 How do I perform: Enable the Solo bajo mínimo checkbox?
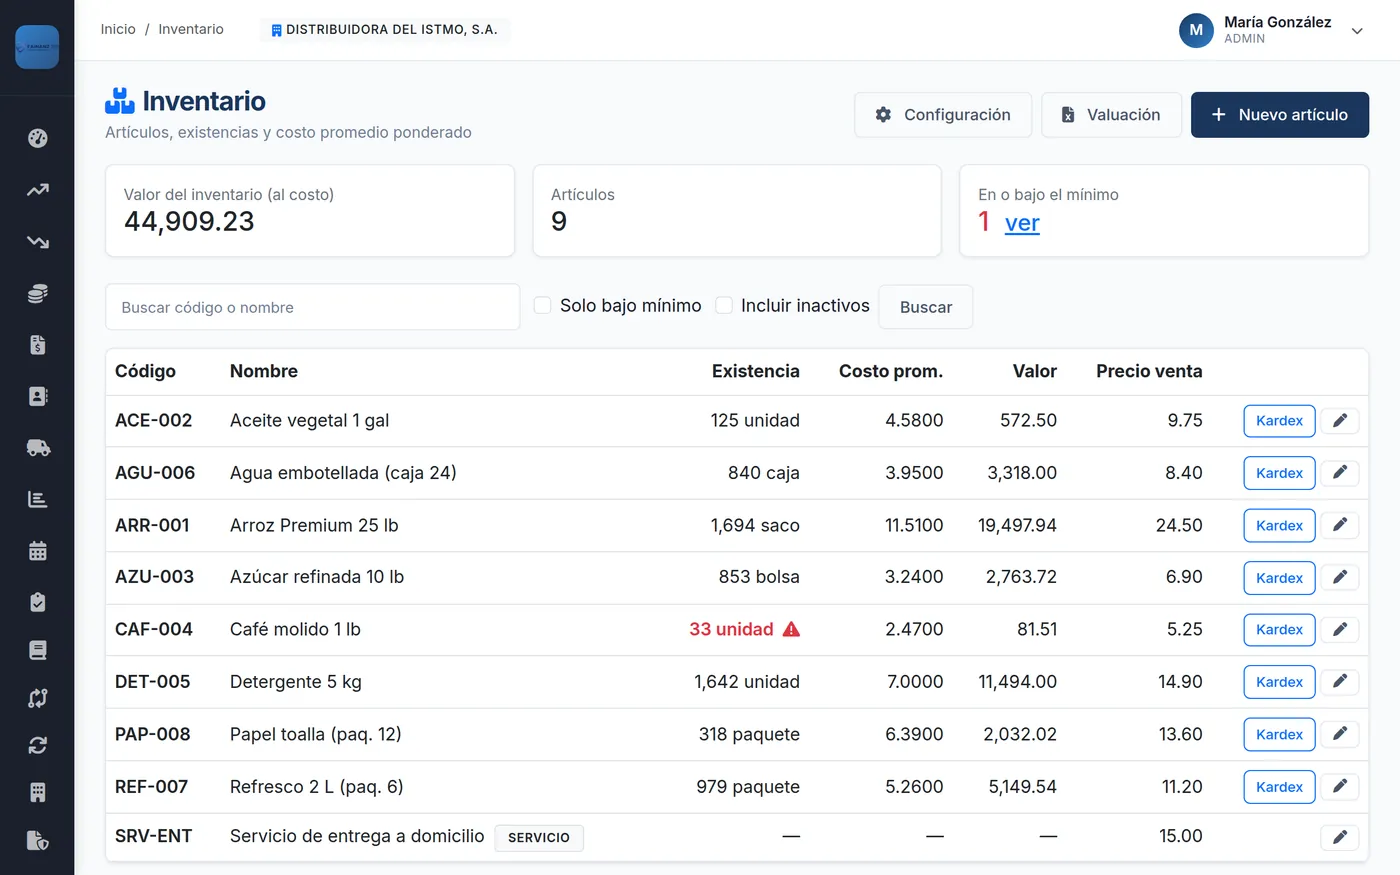(x=543, y=305)
